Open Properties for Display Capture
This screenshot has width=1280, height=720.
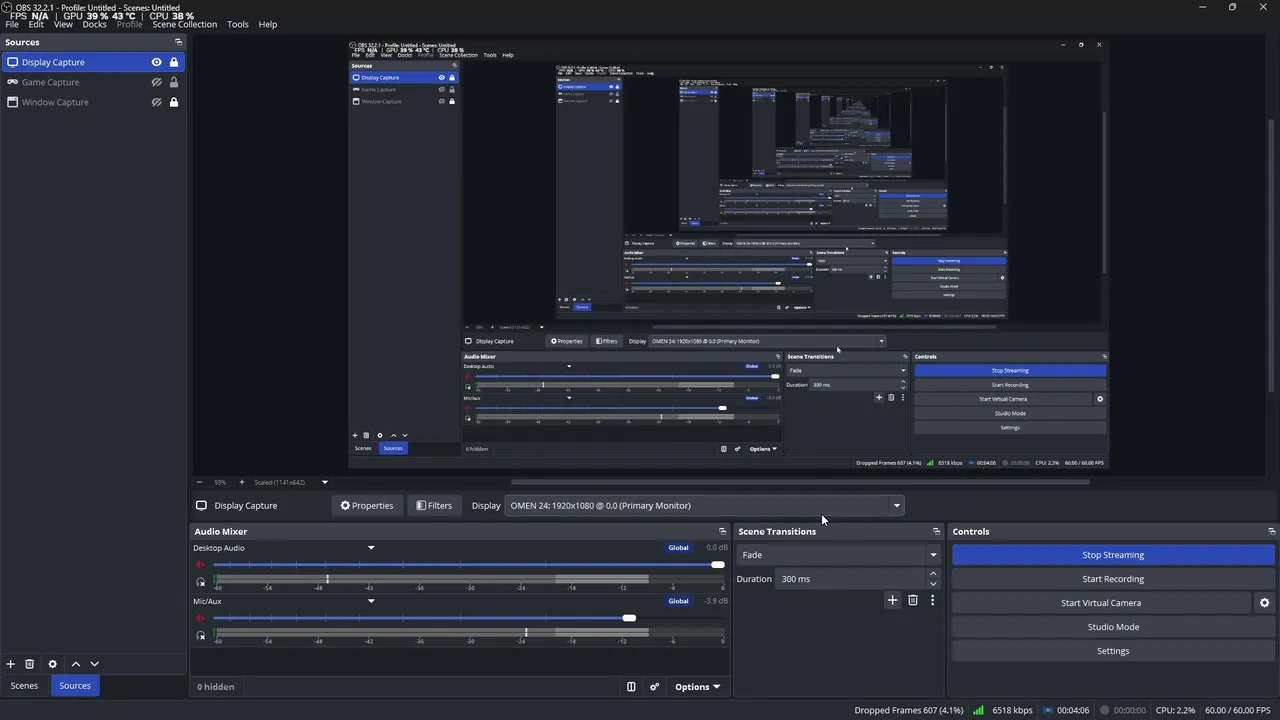click(367, 506)
